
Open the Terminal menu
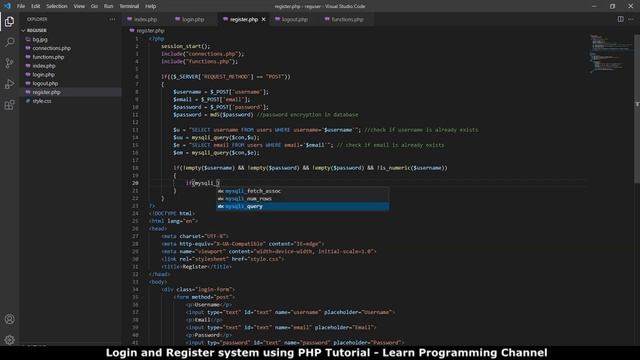(x=129, y=6)
